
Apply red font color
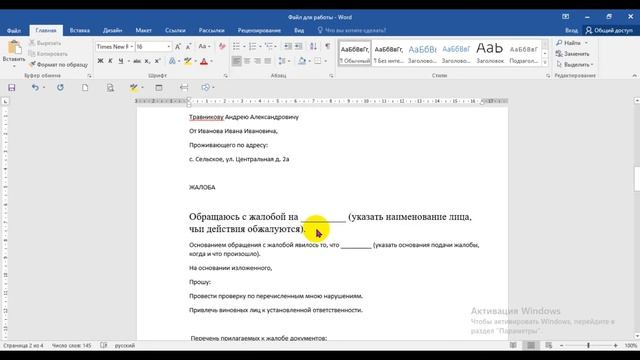[x=204, y=61]
